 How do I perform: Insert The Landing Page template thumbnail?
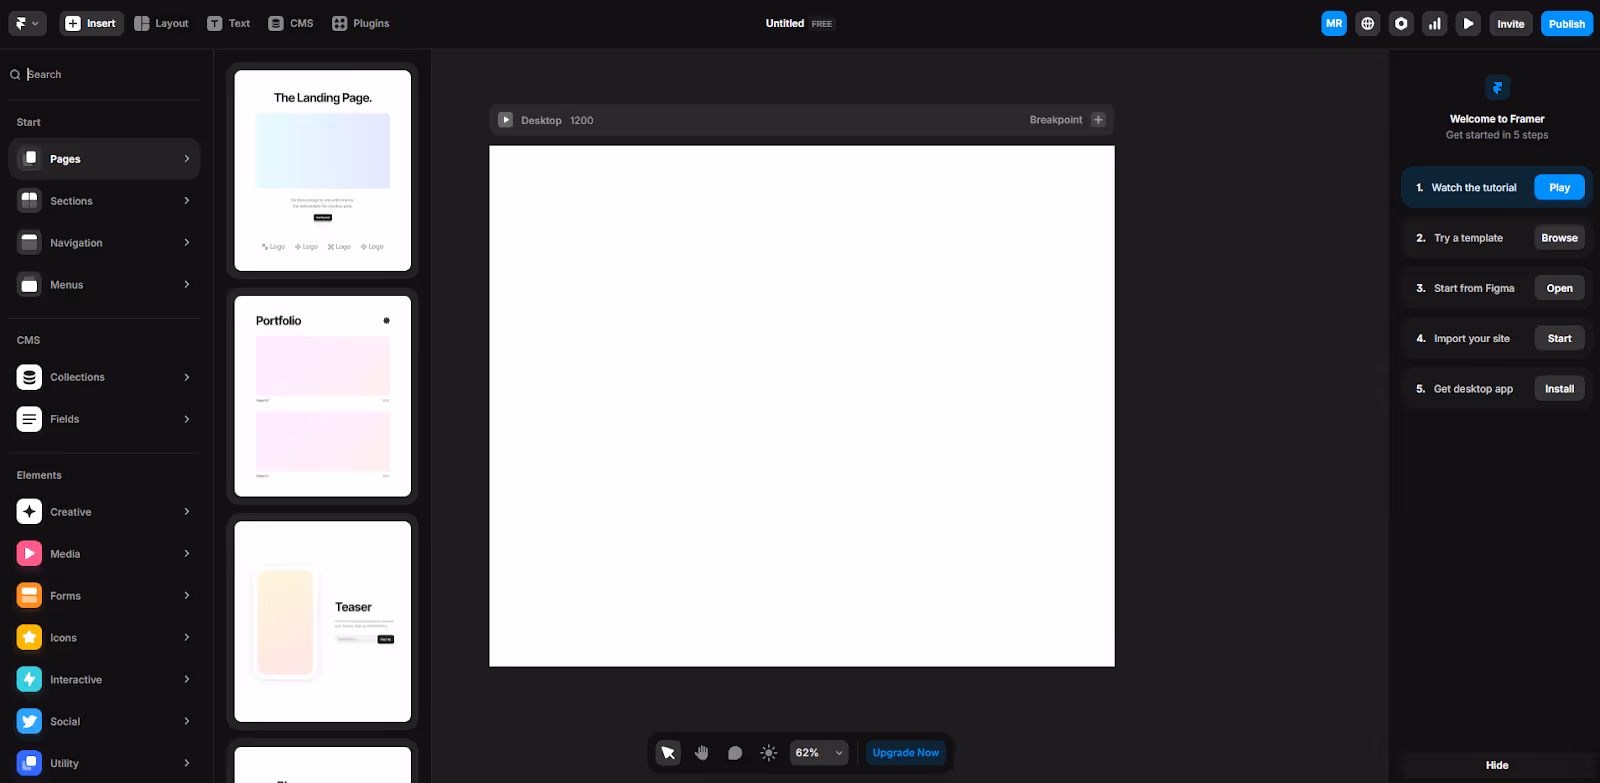click(x=322, y=170)
